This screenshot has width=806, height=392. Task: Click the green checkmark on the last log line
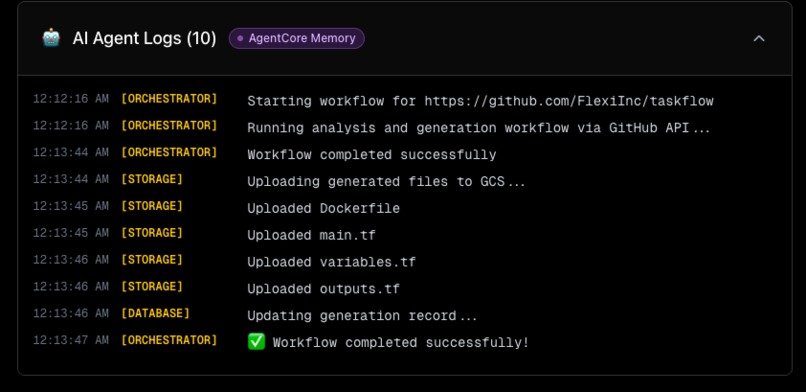click(x=256, y=342)
